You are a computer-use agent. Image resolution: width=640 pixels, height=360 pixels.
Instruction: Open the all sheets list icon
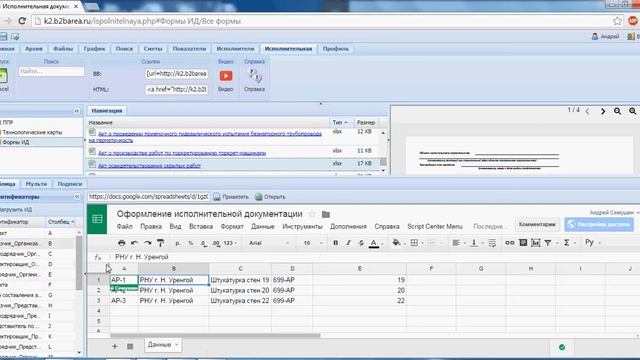[x=130, y=346]
